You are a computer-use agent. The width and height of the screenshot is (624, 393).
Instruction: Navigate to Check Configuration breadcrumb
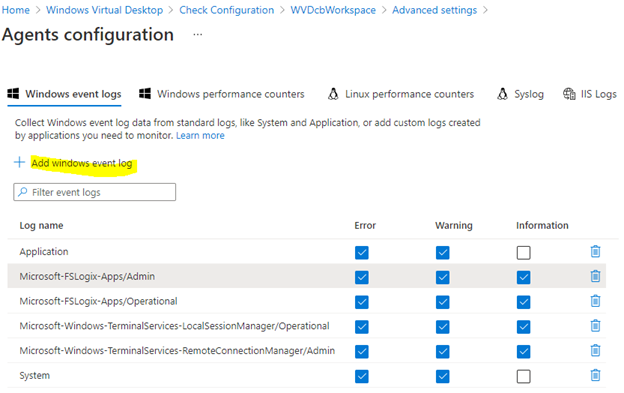[x=226, y=10]
